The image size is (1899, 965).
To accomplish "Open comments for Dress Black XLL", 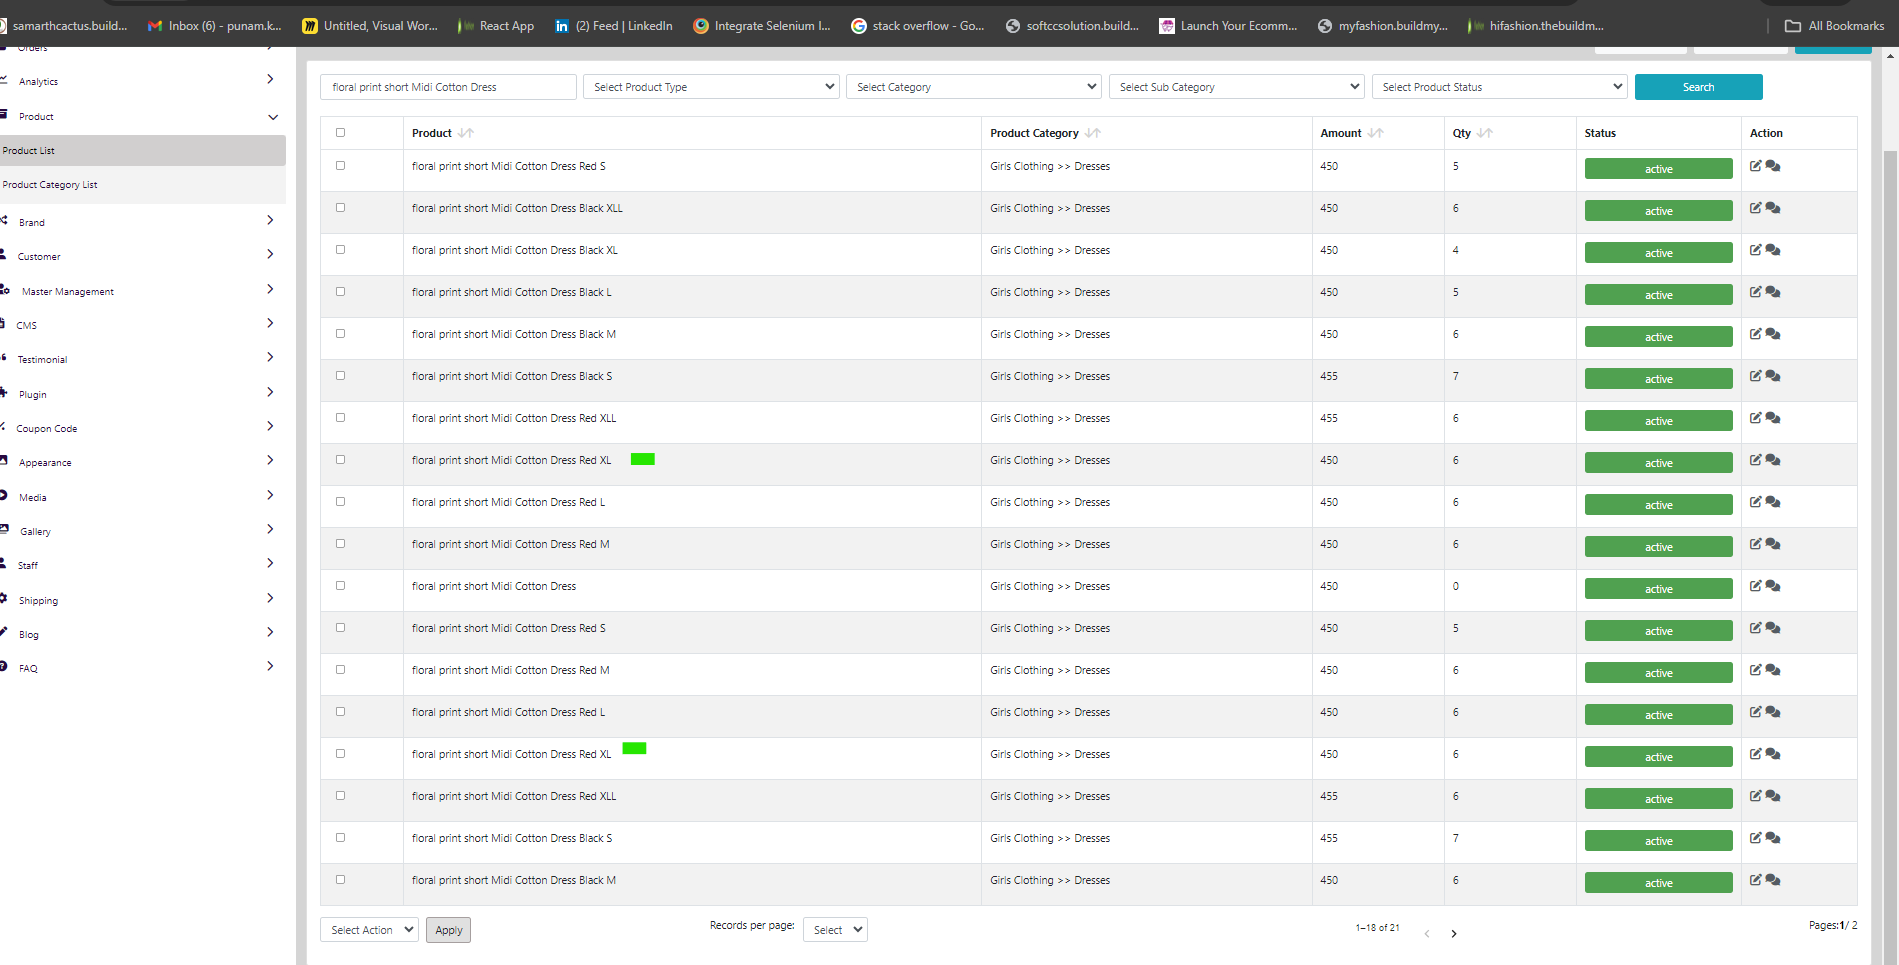I will point(1773,208).
